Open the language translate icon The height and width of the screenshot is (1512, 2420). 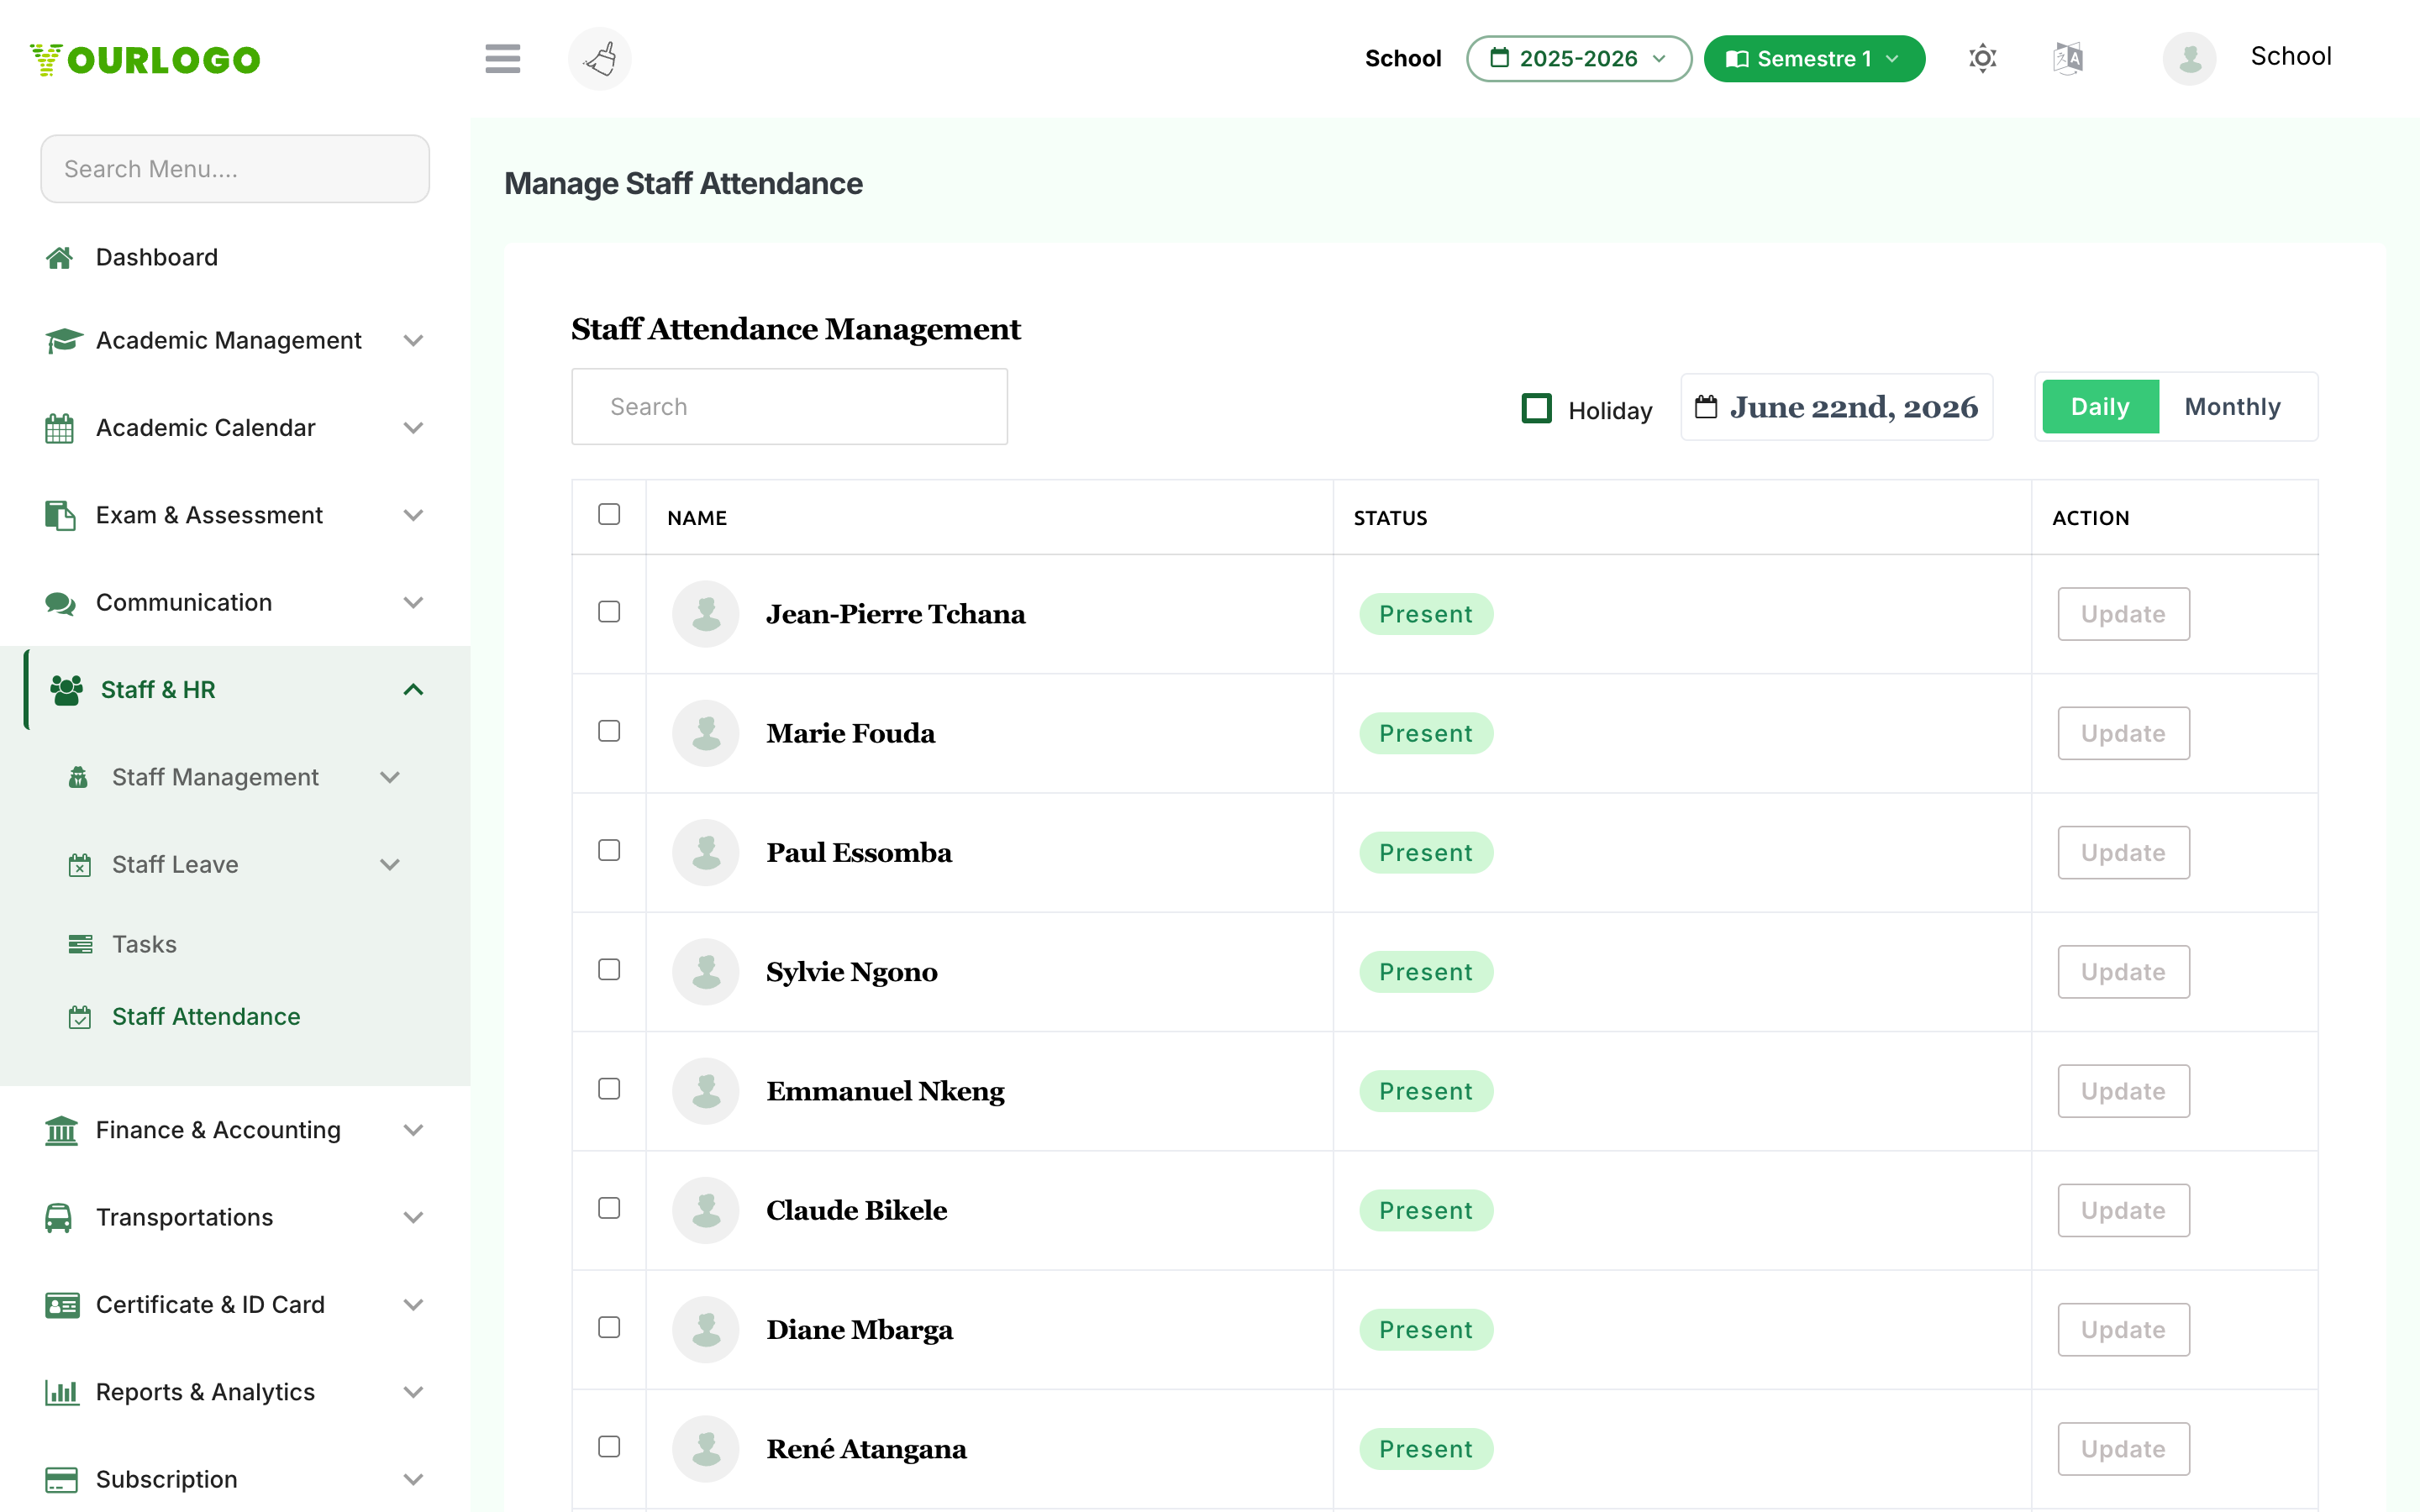[2067, 58]
